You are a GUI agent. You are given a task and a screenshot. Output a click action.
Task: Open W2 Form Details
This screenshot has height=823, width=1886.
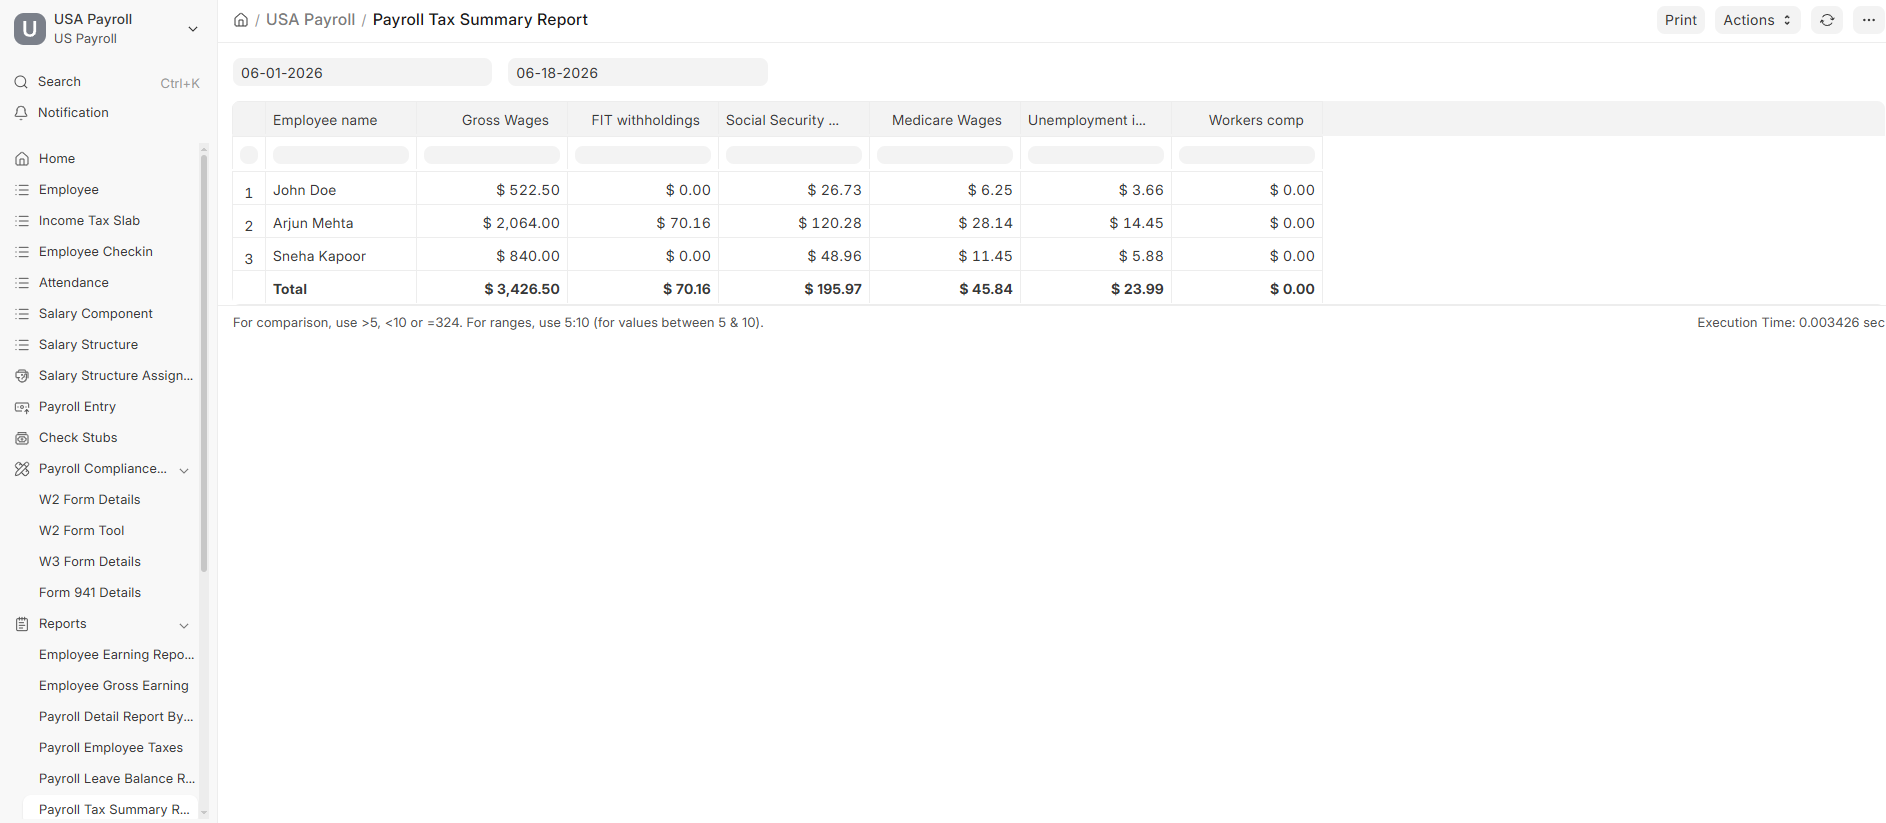pyautogui.click(x=90, y=500)
